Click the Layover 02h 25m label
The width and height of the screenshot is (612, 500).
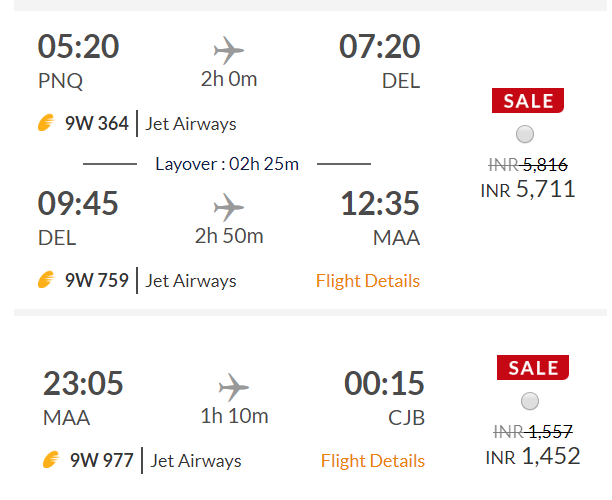(x=227, y=164)
